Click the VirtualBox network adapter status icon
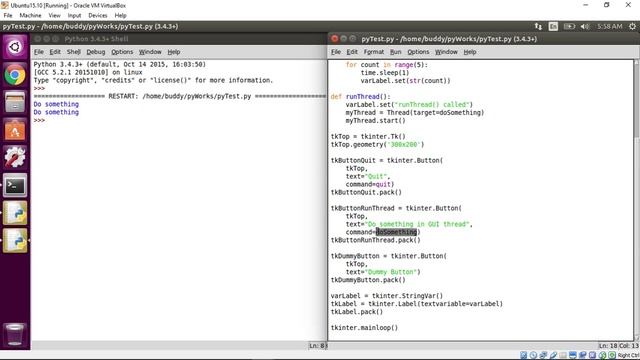Viewport: 640px width, 360px height. tap(543, 355)
